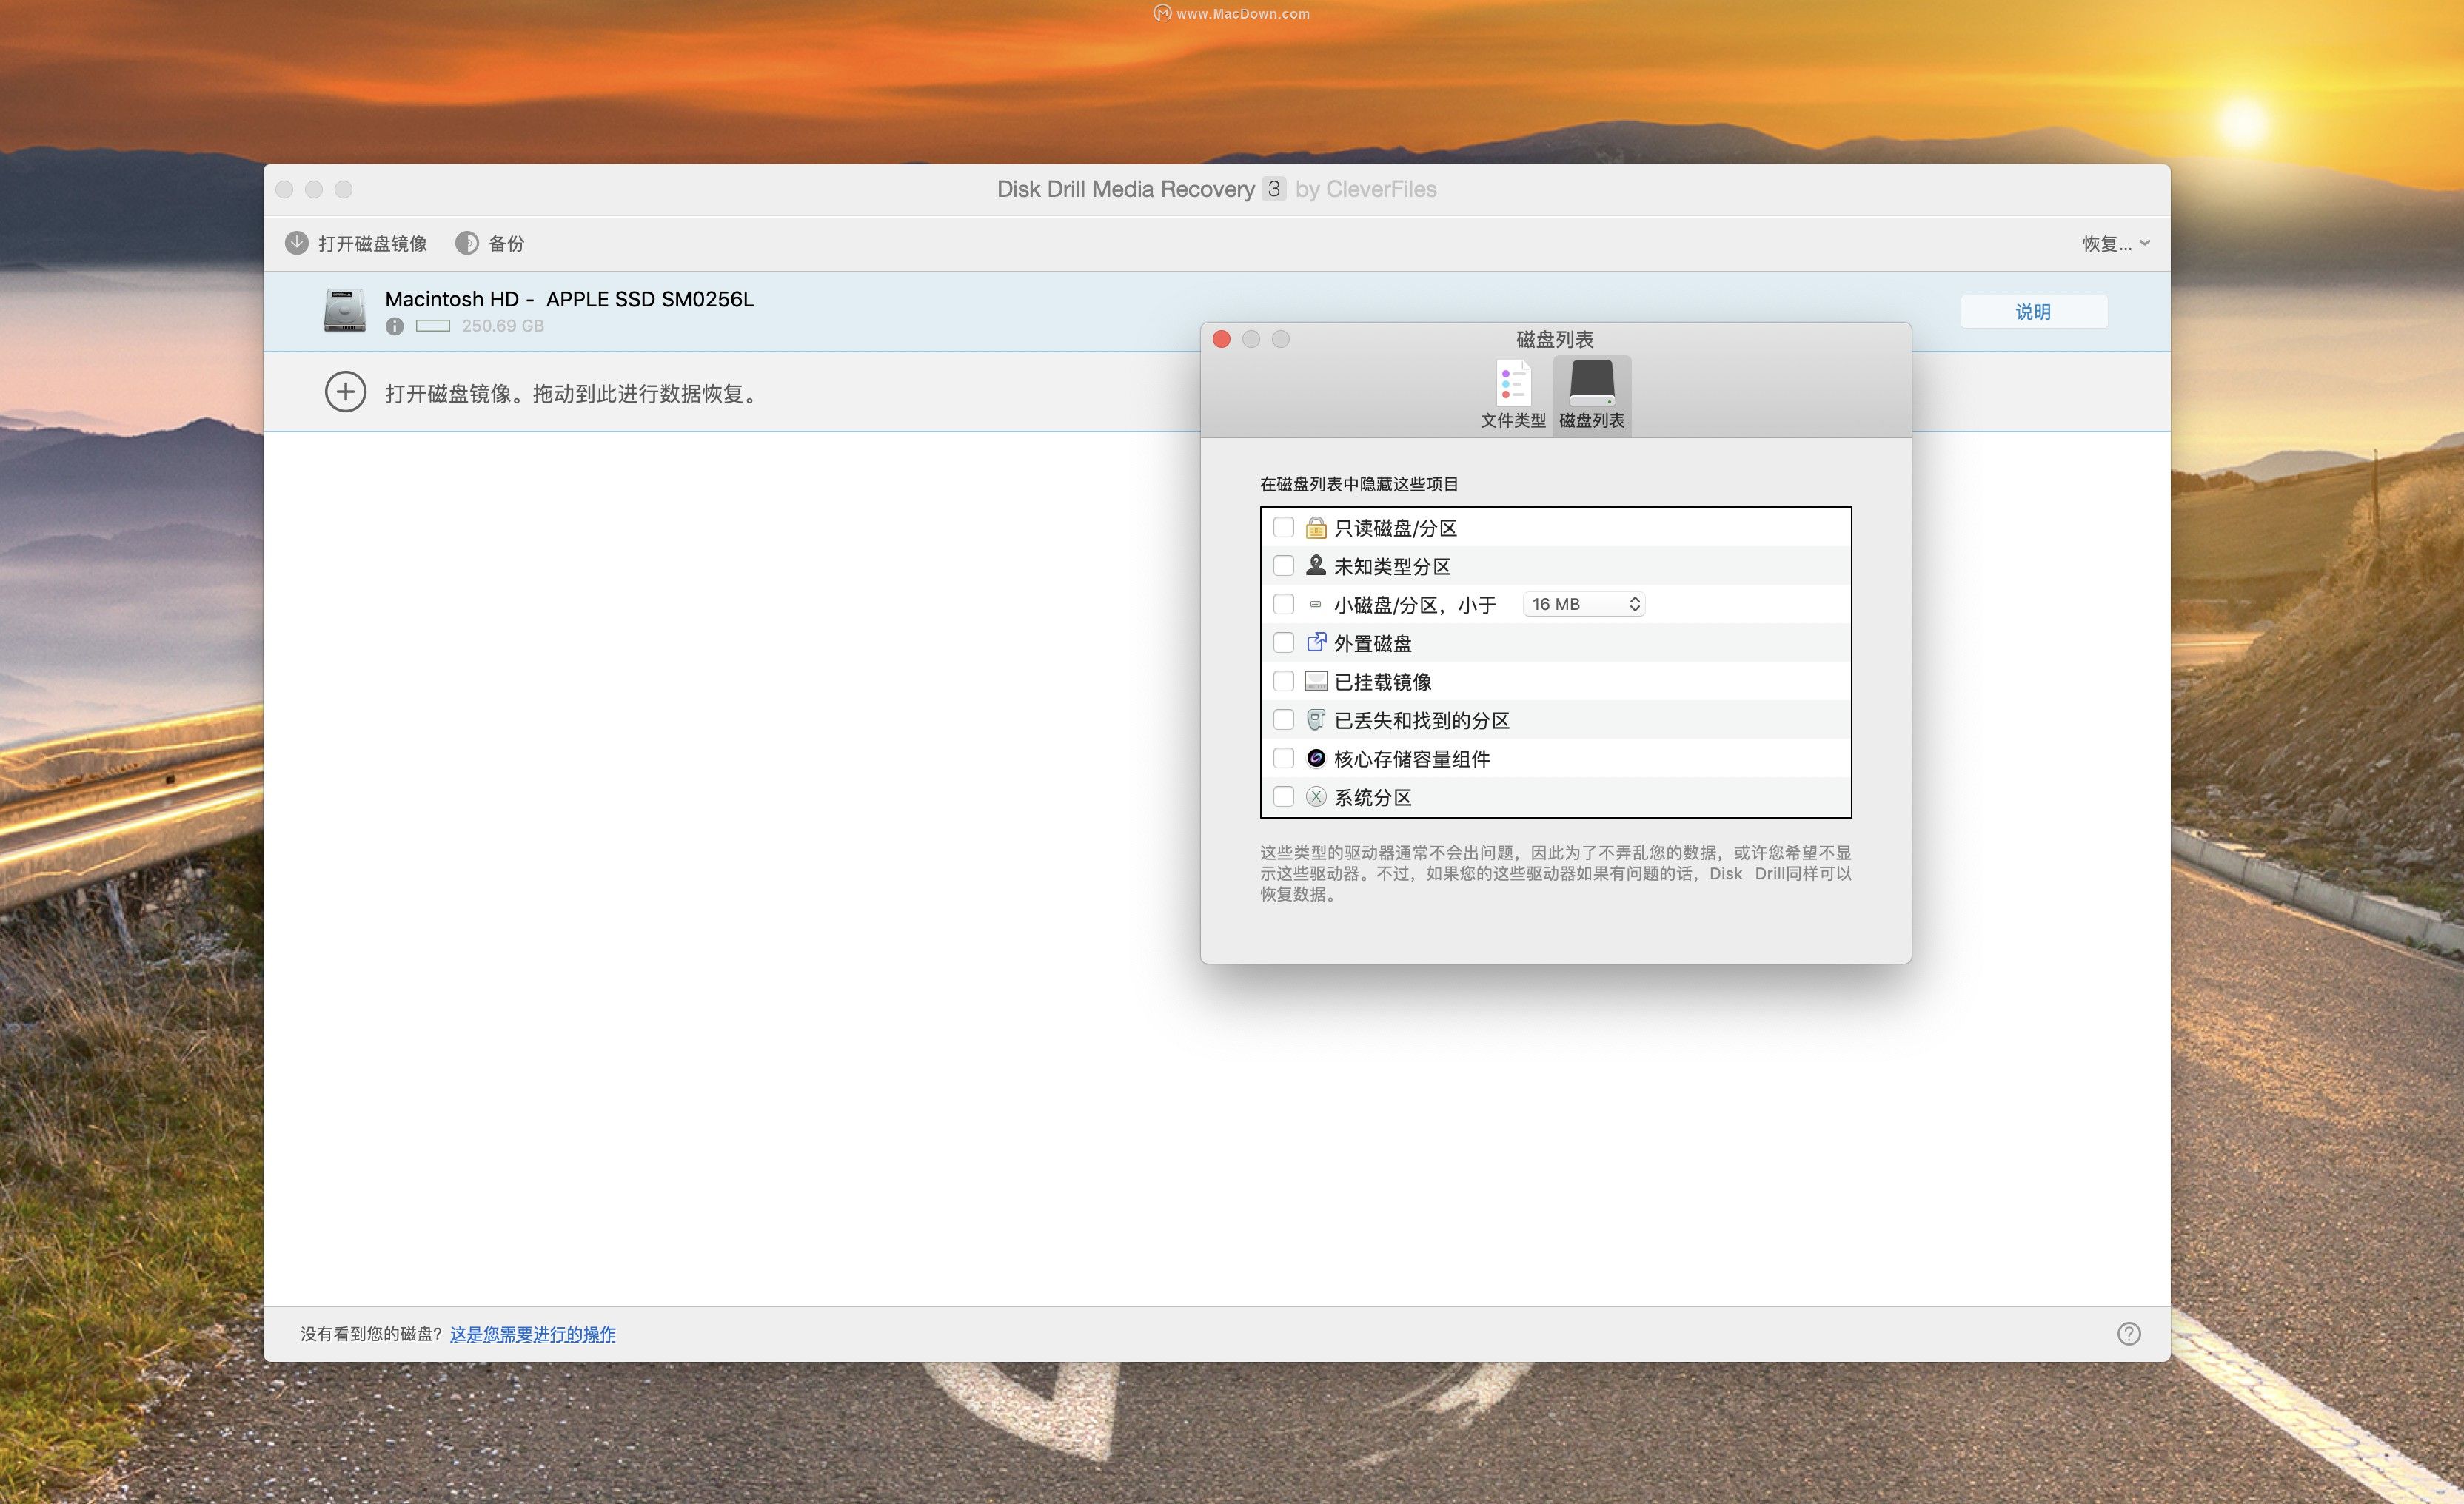Click the lost and found partition icon
Screen dimensions: 2464x1504
point(1316,719)
